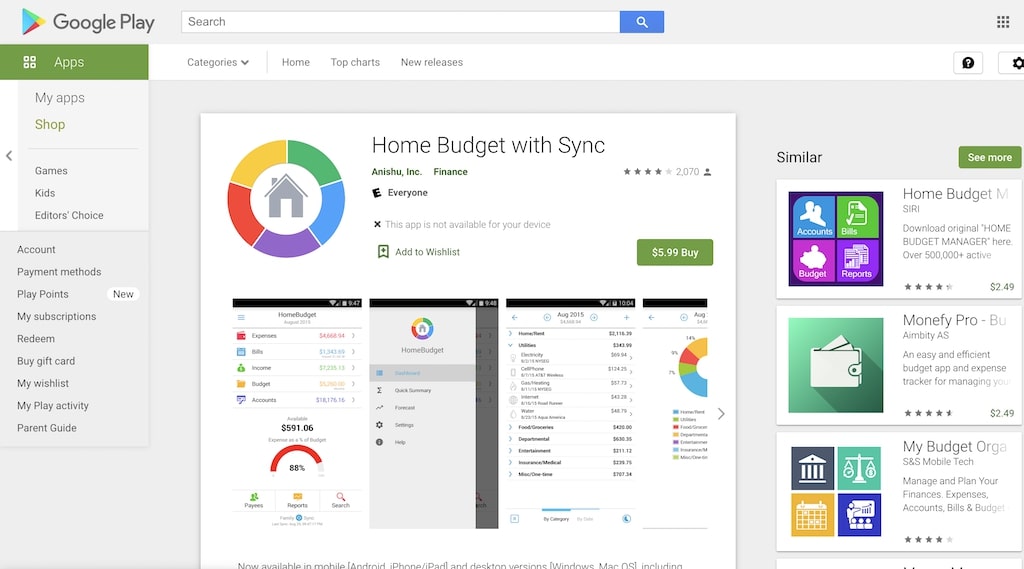The image size is (1024, 569).
Task: Open Home Budget Manager title in Similar
Action: tap(955, 194)
